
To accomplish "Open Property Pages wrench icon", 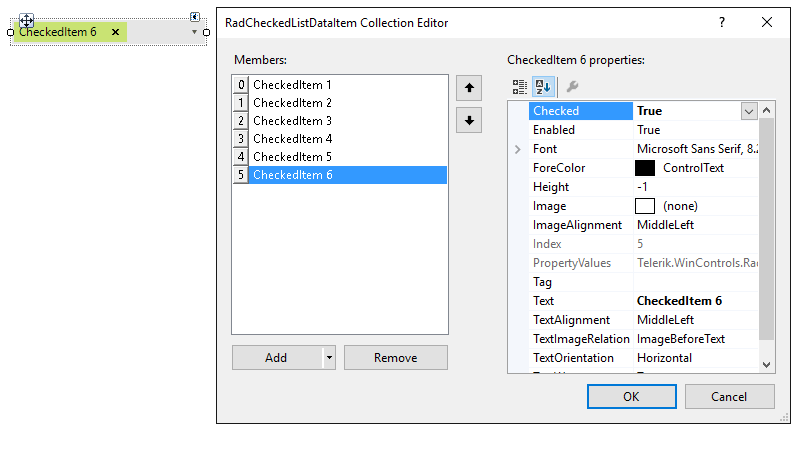I will pos(572,87).
